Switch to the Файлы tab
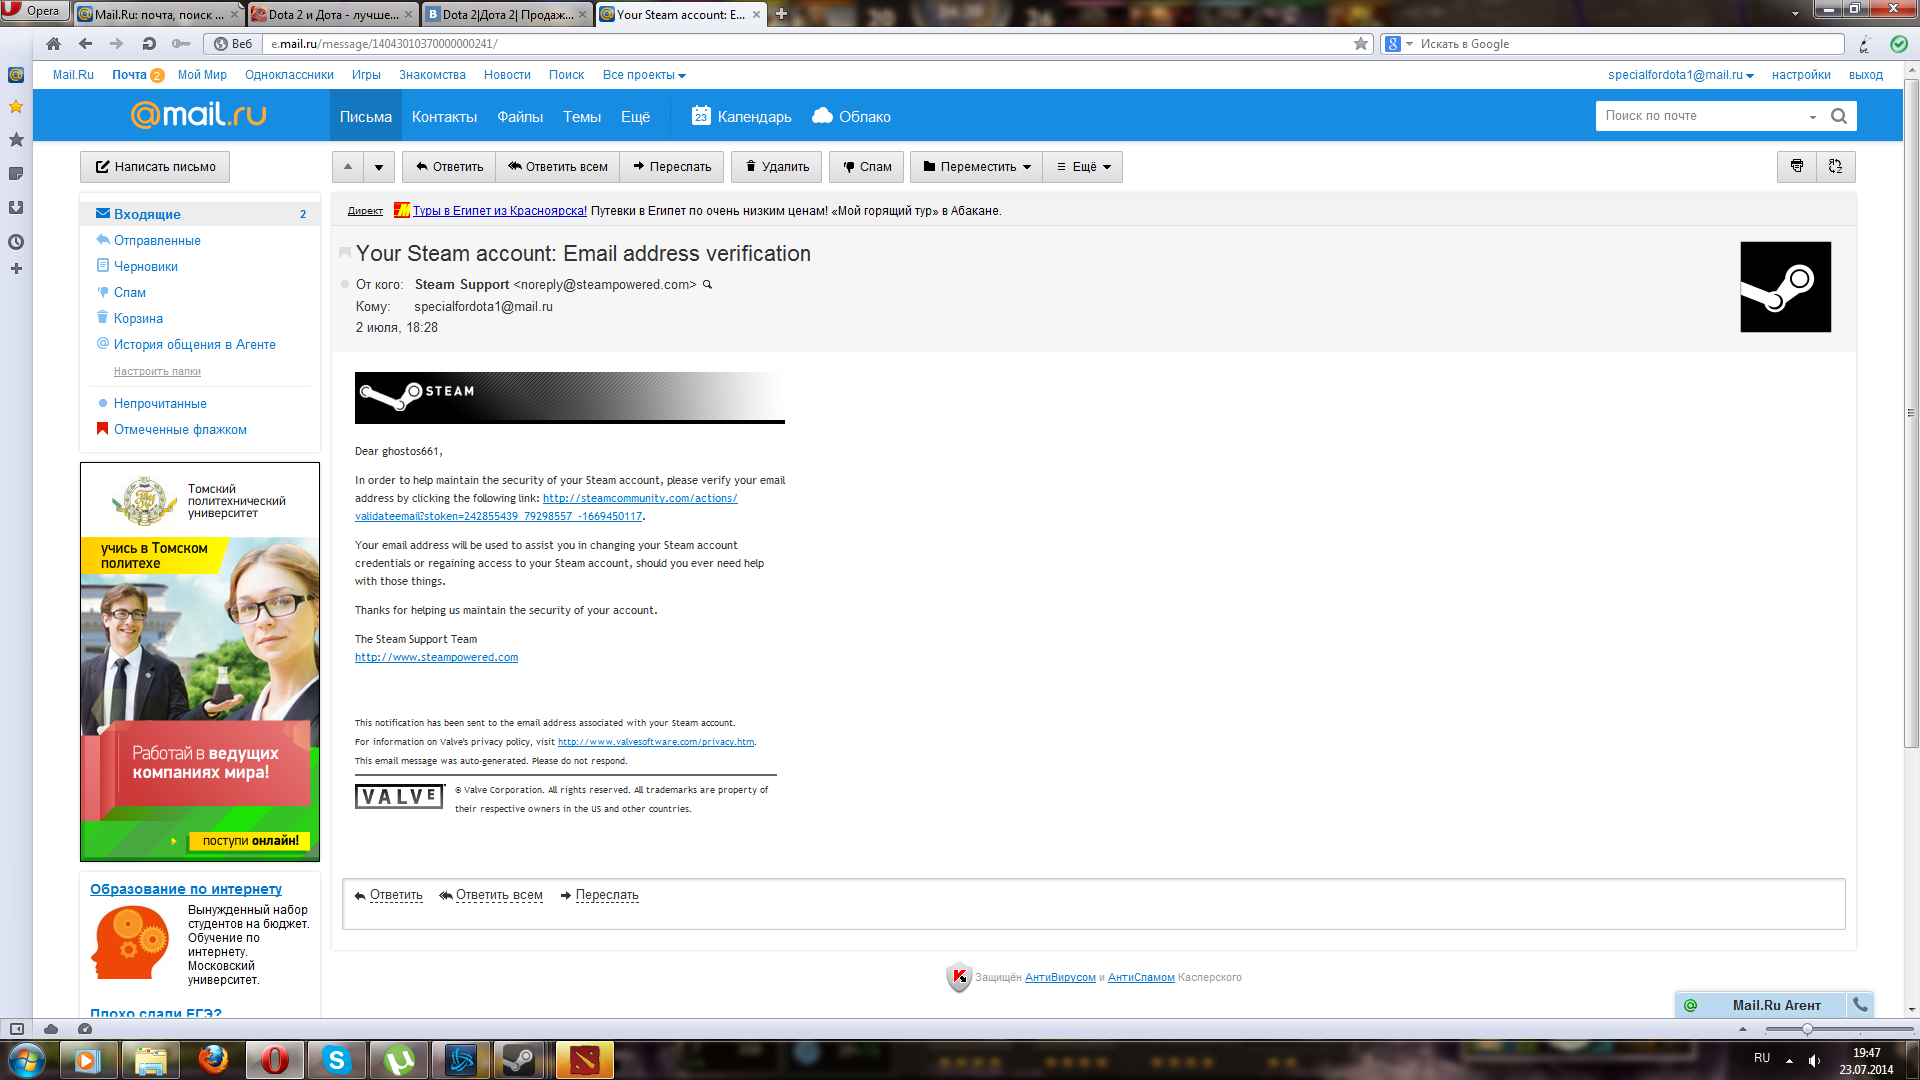Viewport: 1920px width, 1080px height. point(520,117)
